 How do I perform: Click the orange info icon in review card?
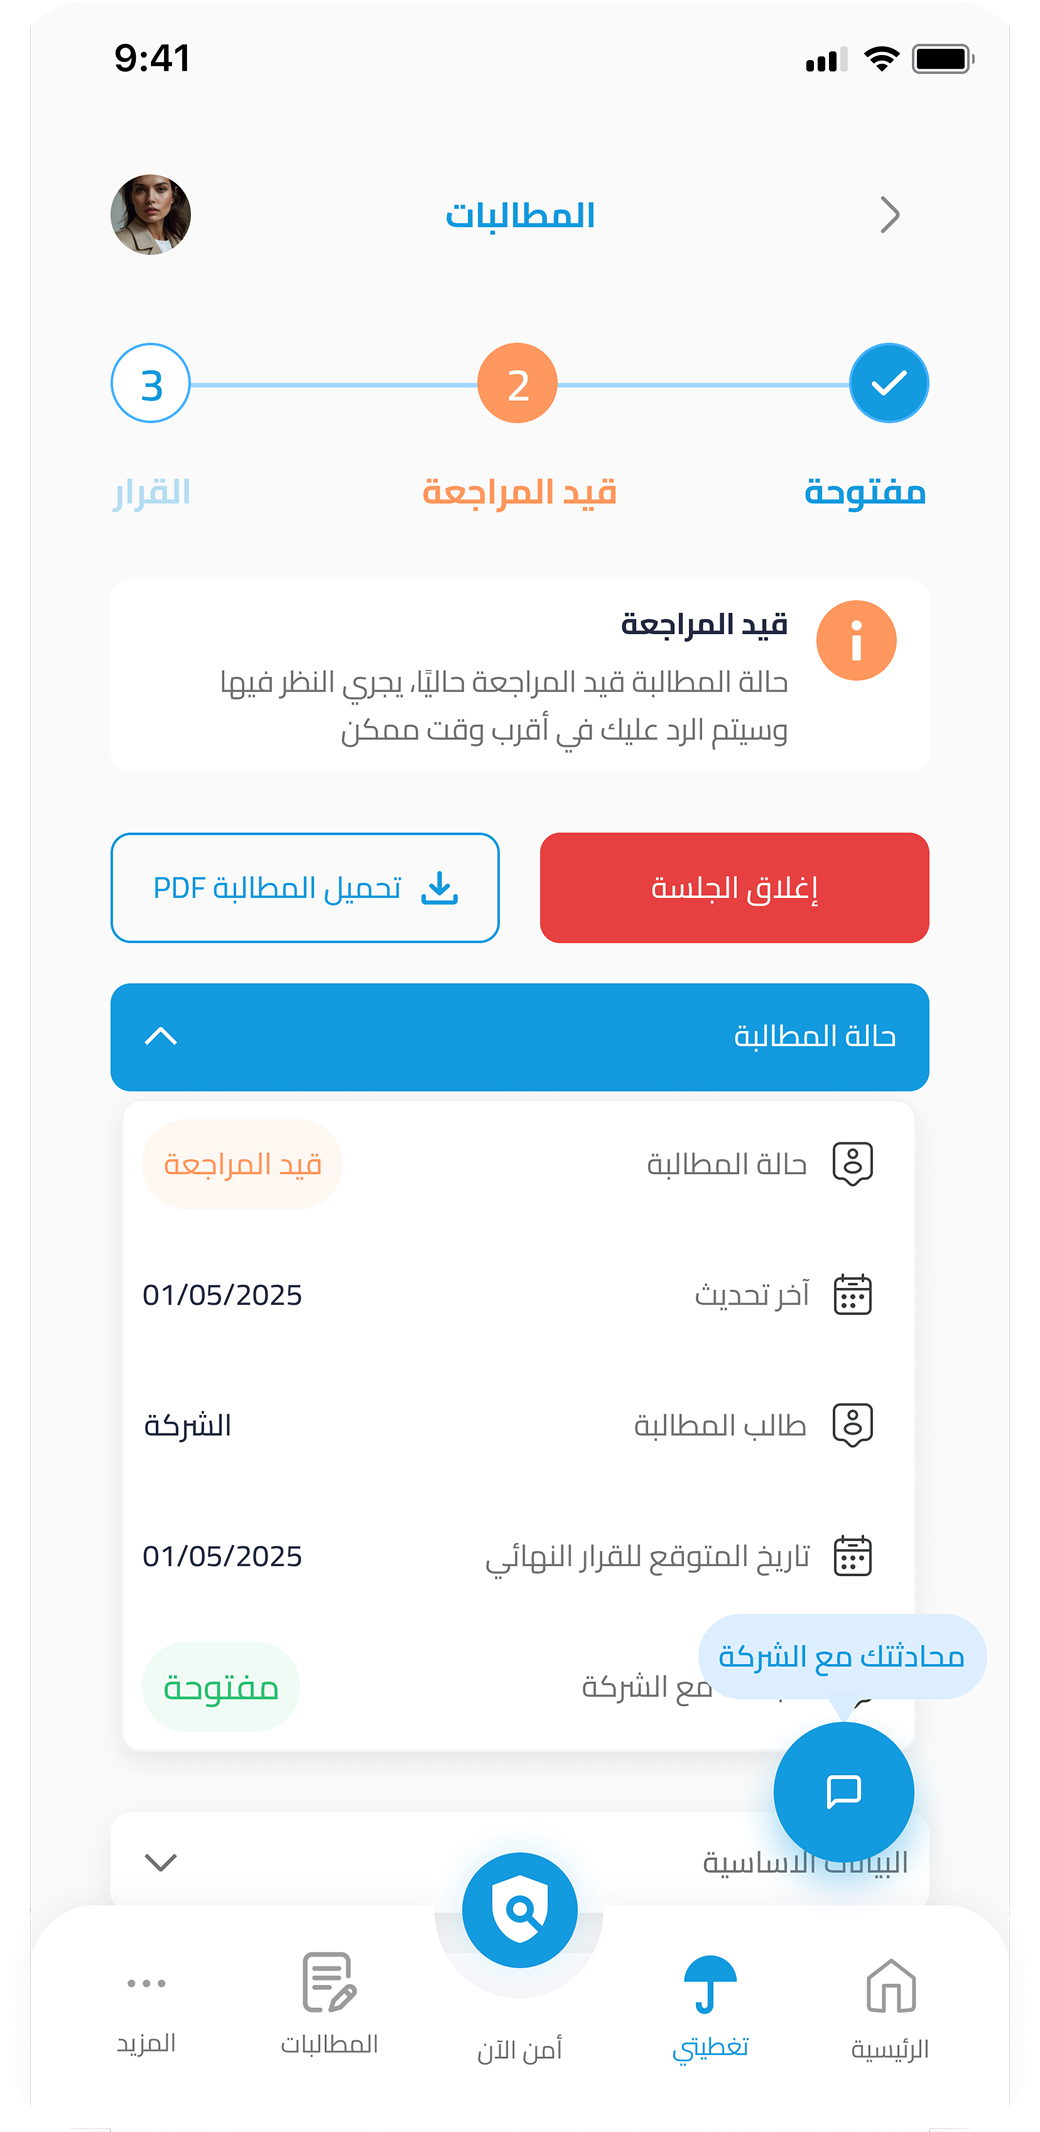coord(856,641)
